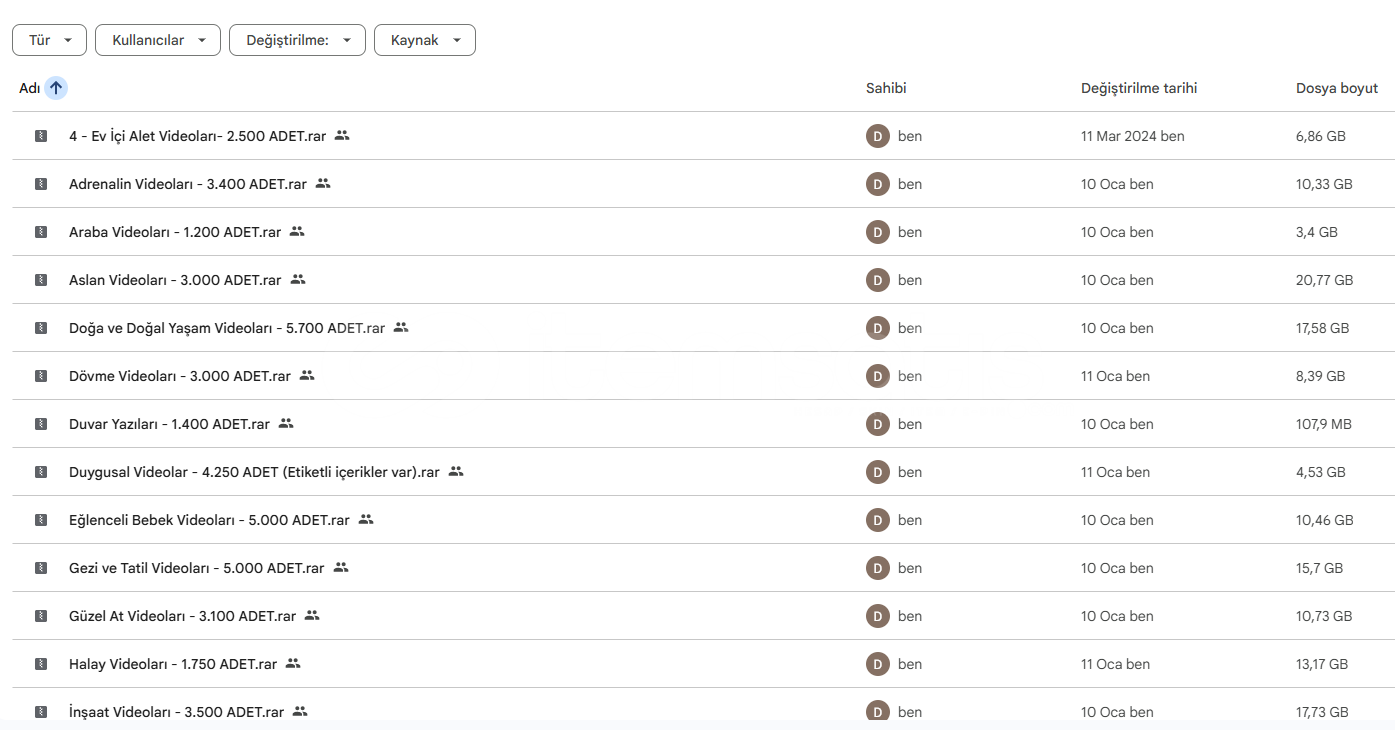The width and height of the screenshot is (1395, 730).
Task: Select the Doğa ve Doğal Yaşam Videoları file
Action: click(x=227, y=328)
